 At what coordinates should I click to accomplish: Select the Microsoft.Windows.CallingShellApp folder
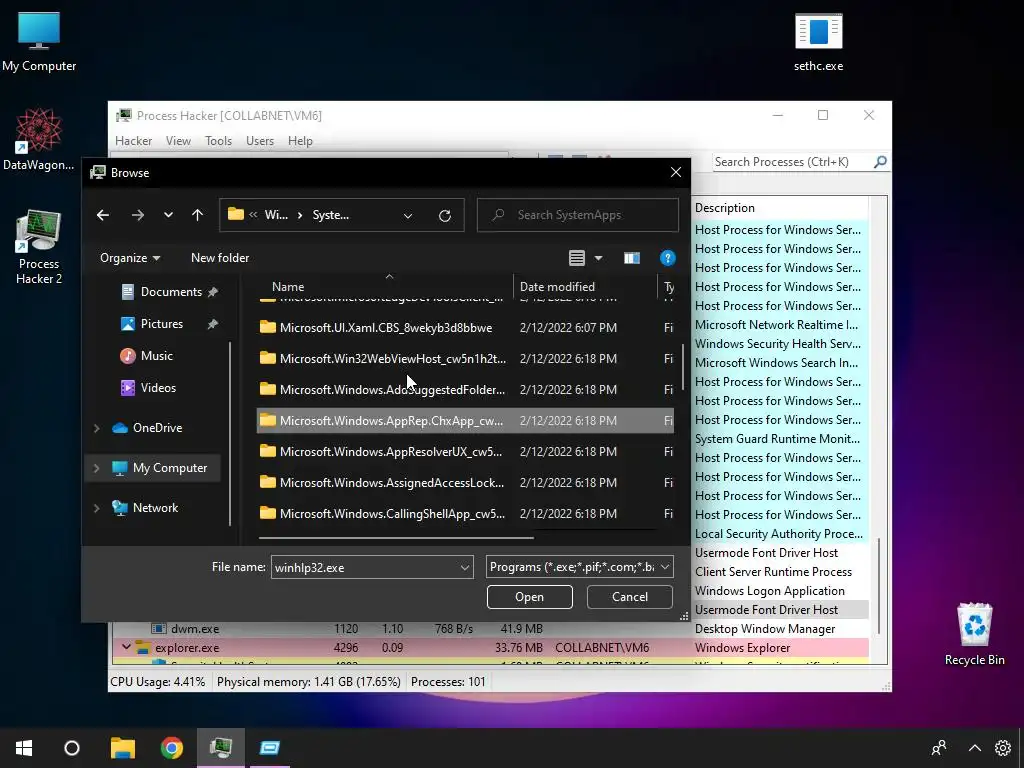(465, 514)
